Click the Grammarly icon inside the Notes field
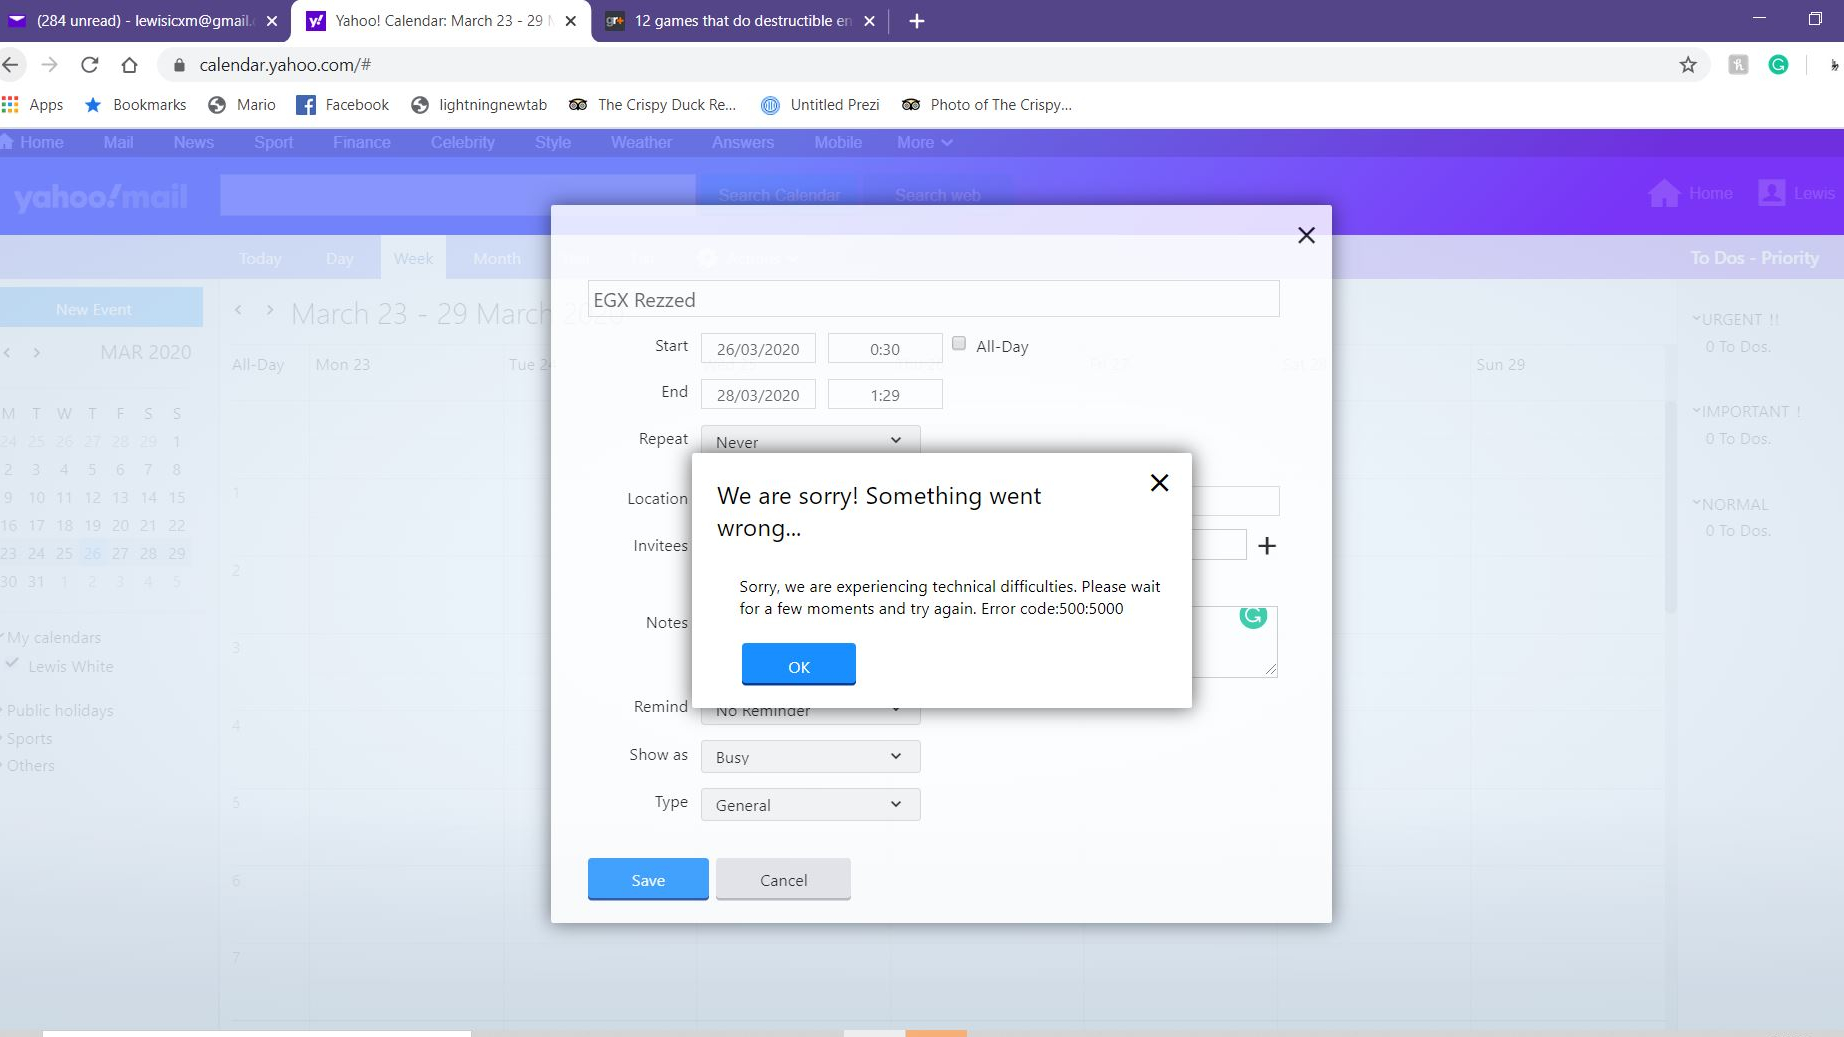The height and width of the screenshot is (1037, 1844). click(x=1252, y=618)
